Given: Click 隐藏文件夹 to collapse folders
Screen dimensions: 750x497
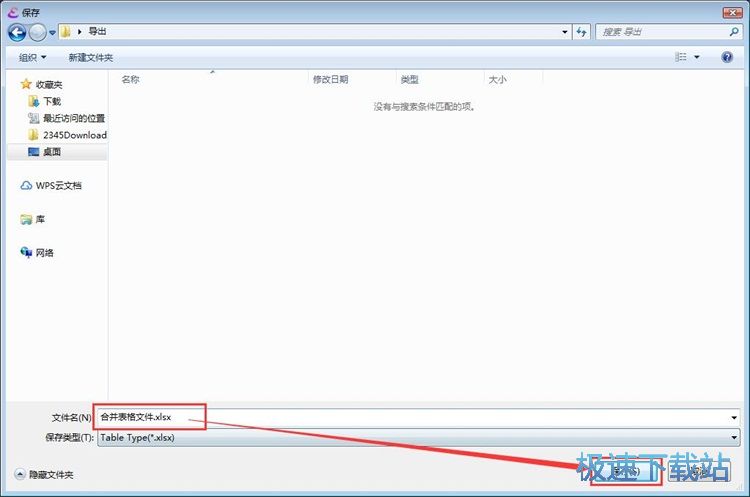Looking at the screenshot, I should tap(51, 475).
